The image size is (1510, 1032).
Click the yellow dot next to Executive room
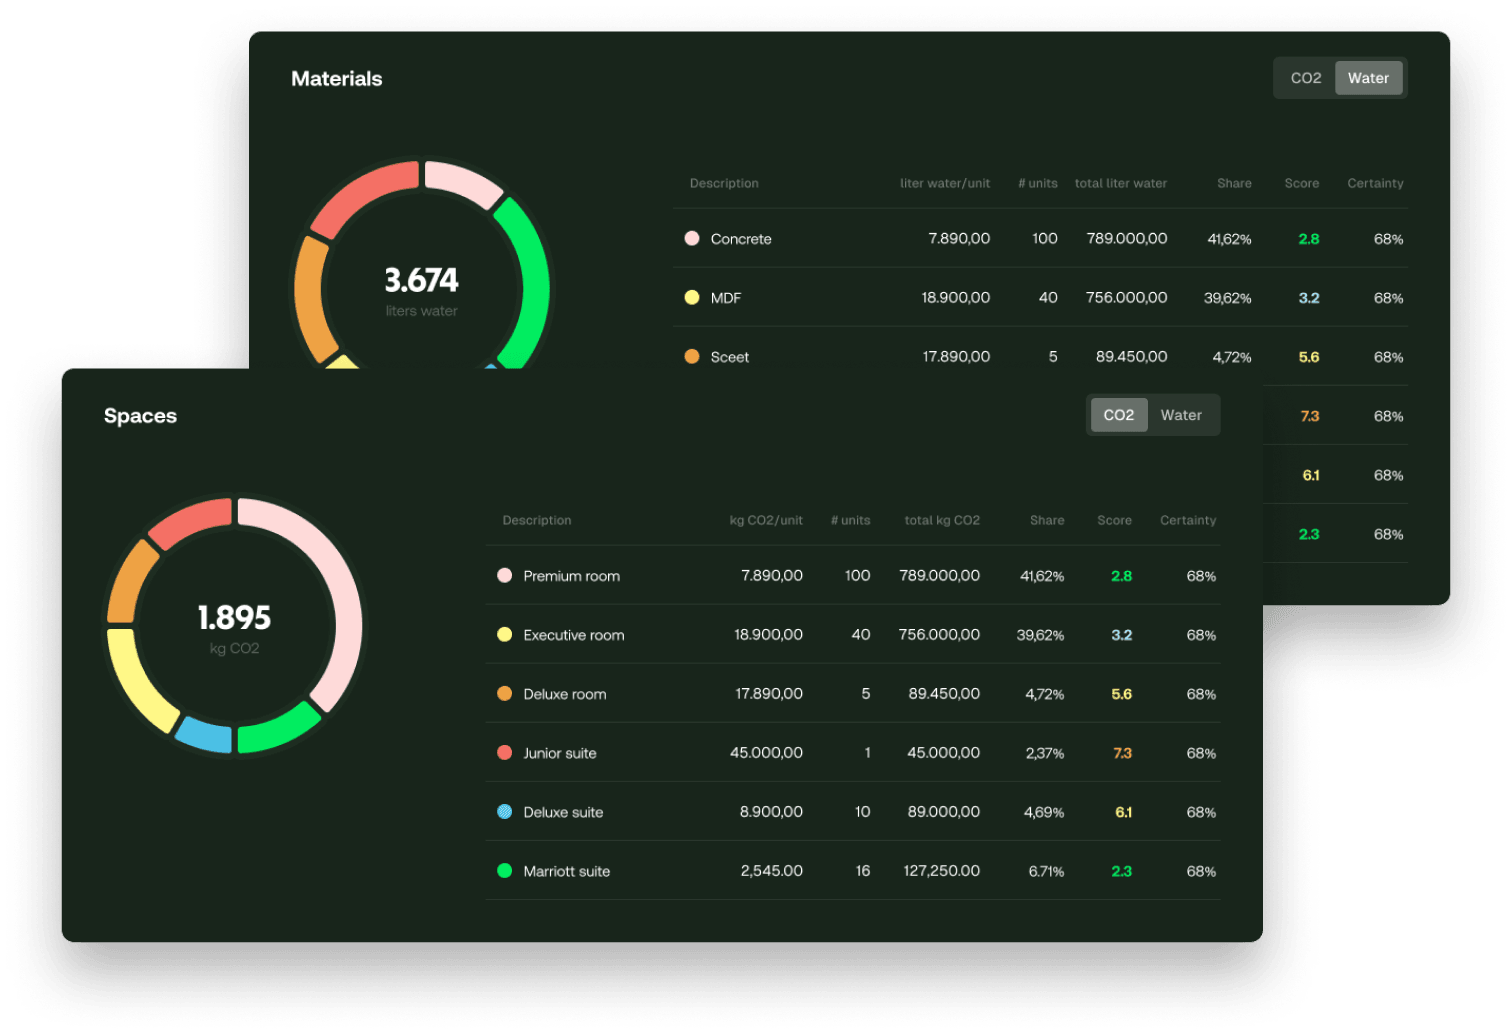tap(504, 634)
